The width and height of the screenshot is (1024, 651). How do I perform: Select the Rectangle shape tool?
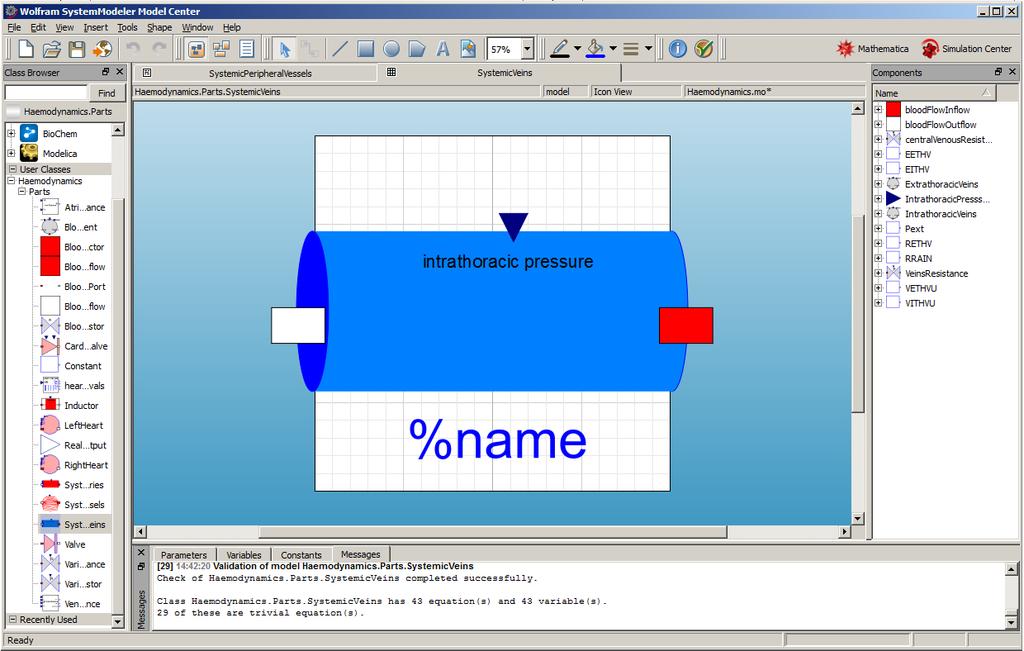coord(366,49)
